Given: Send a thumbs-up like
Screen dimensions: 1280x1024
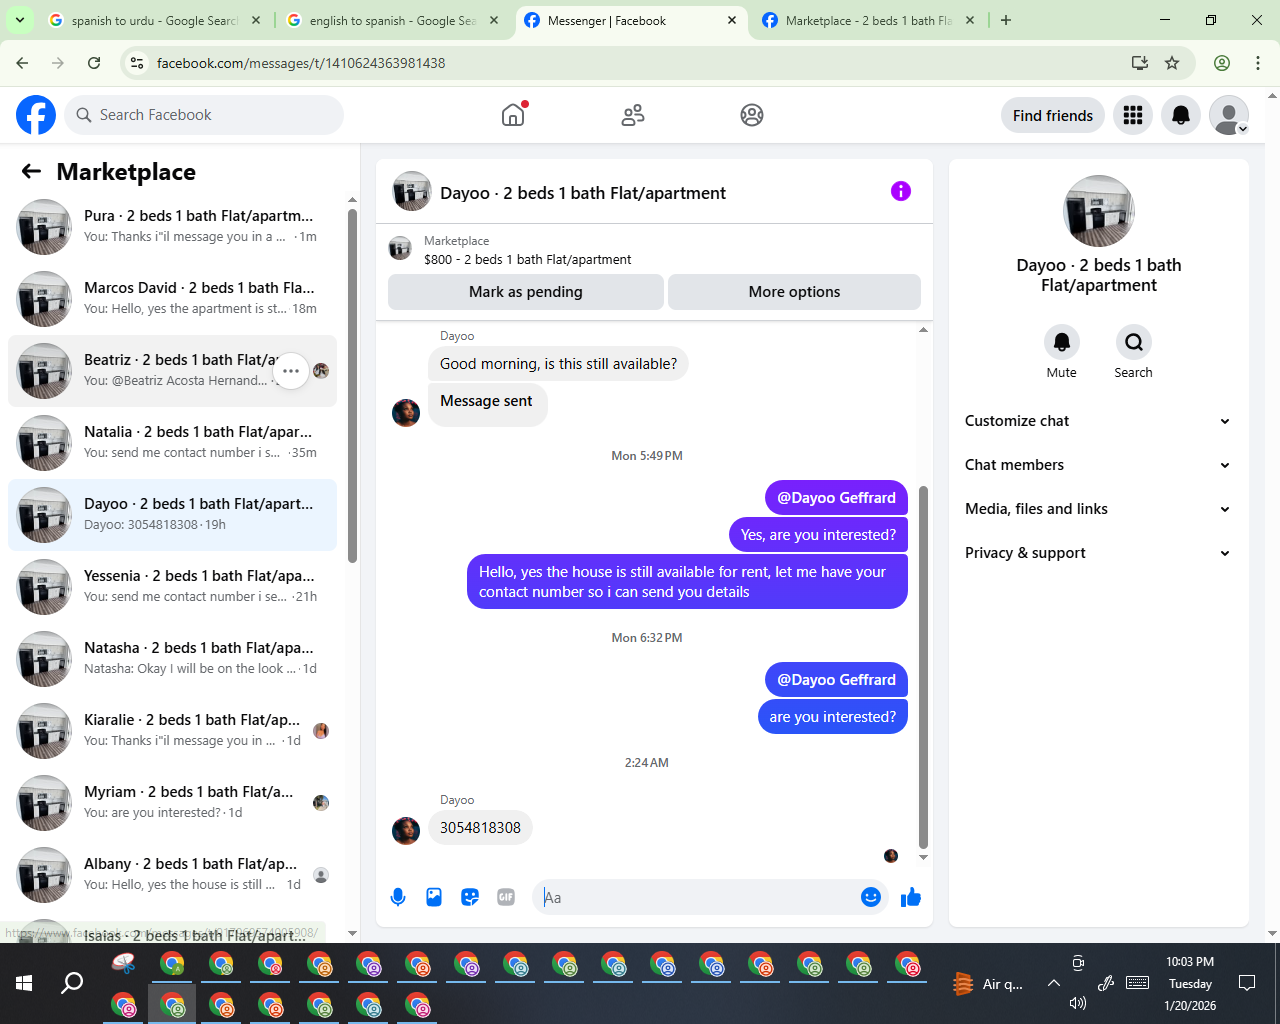Looking at the screenshot, I should tap(911, 897).
